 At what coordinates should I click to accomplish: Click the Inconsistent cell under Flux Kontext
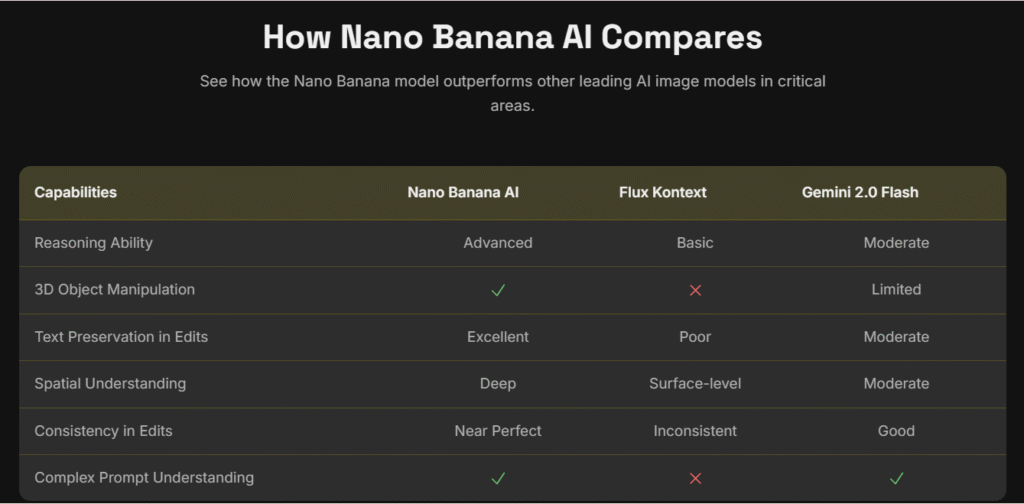[x=696, y=431]
